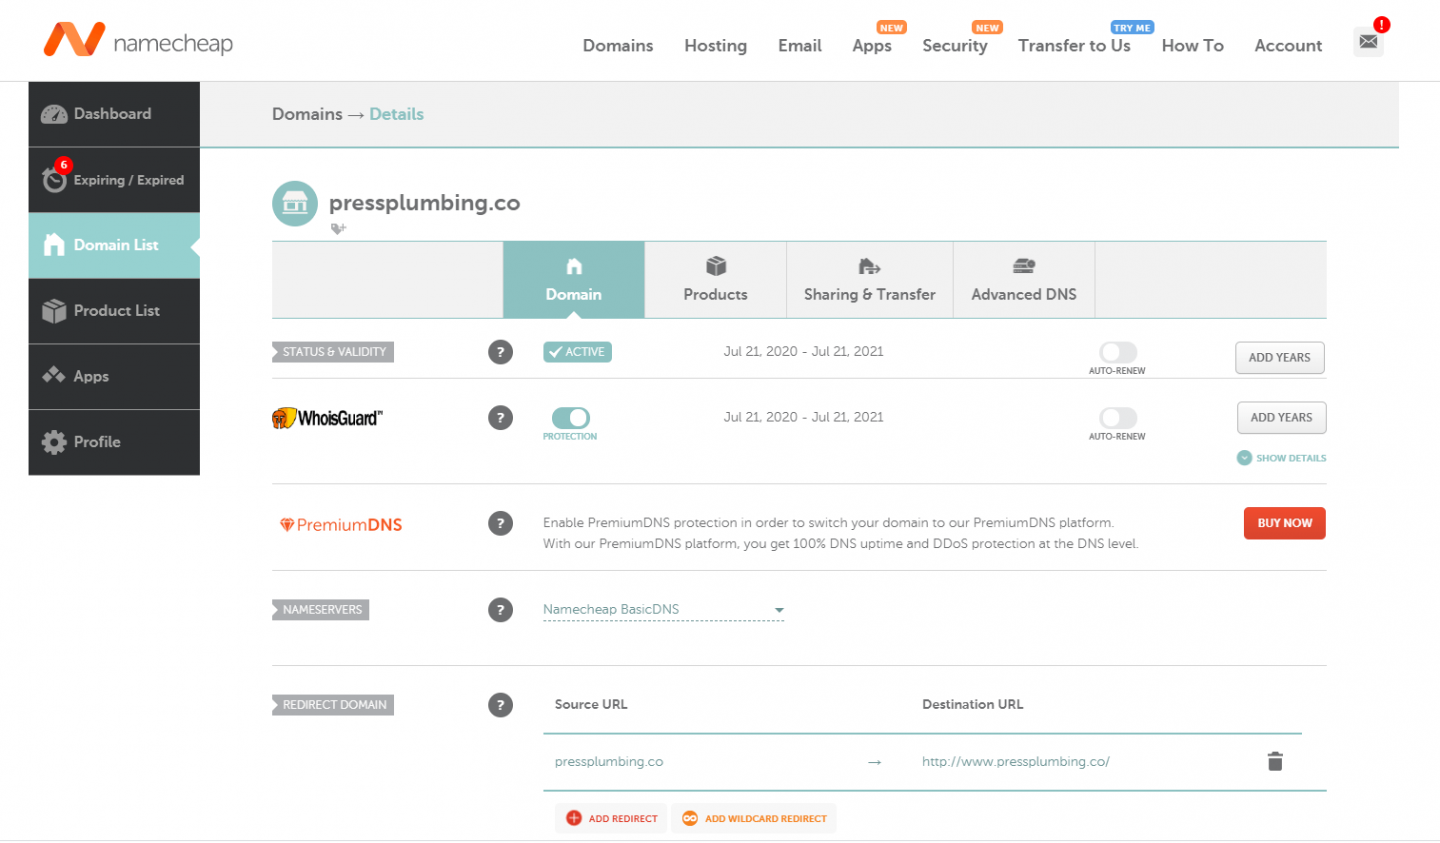The height and width of the screenshot is (843, 1440).
Task: Click the Expiring / Expired clock icon
Action: (x=54, y=179)
